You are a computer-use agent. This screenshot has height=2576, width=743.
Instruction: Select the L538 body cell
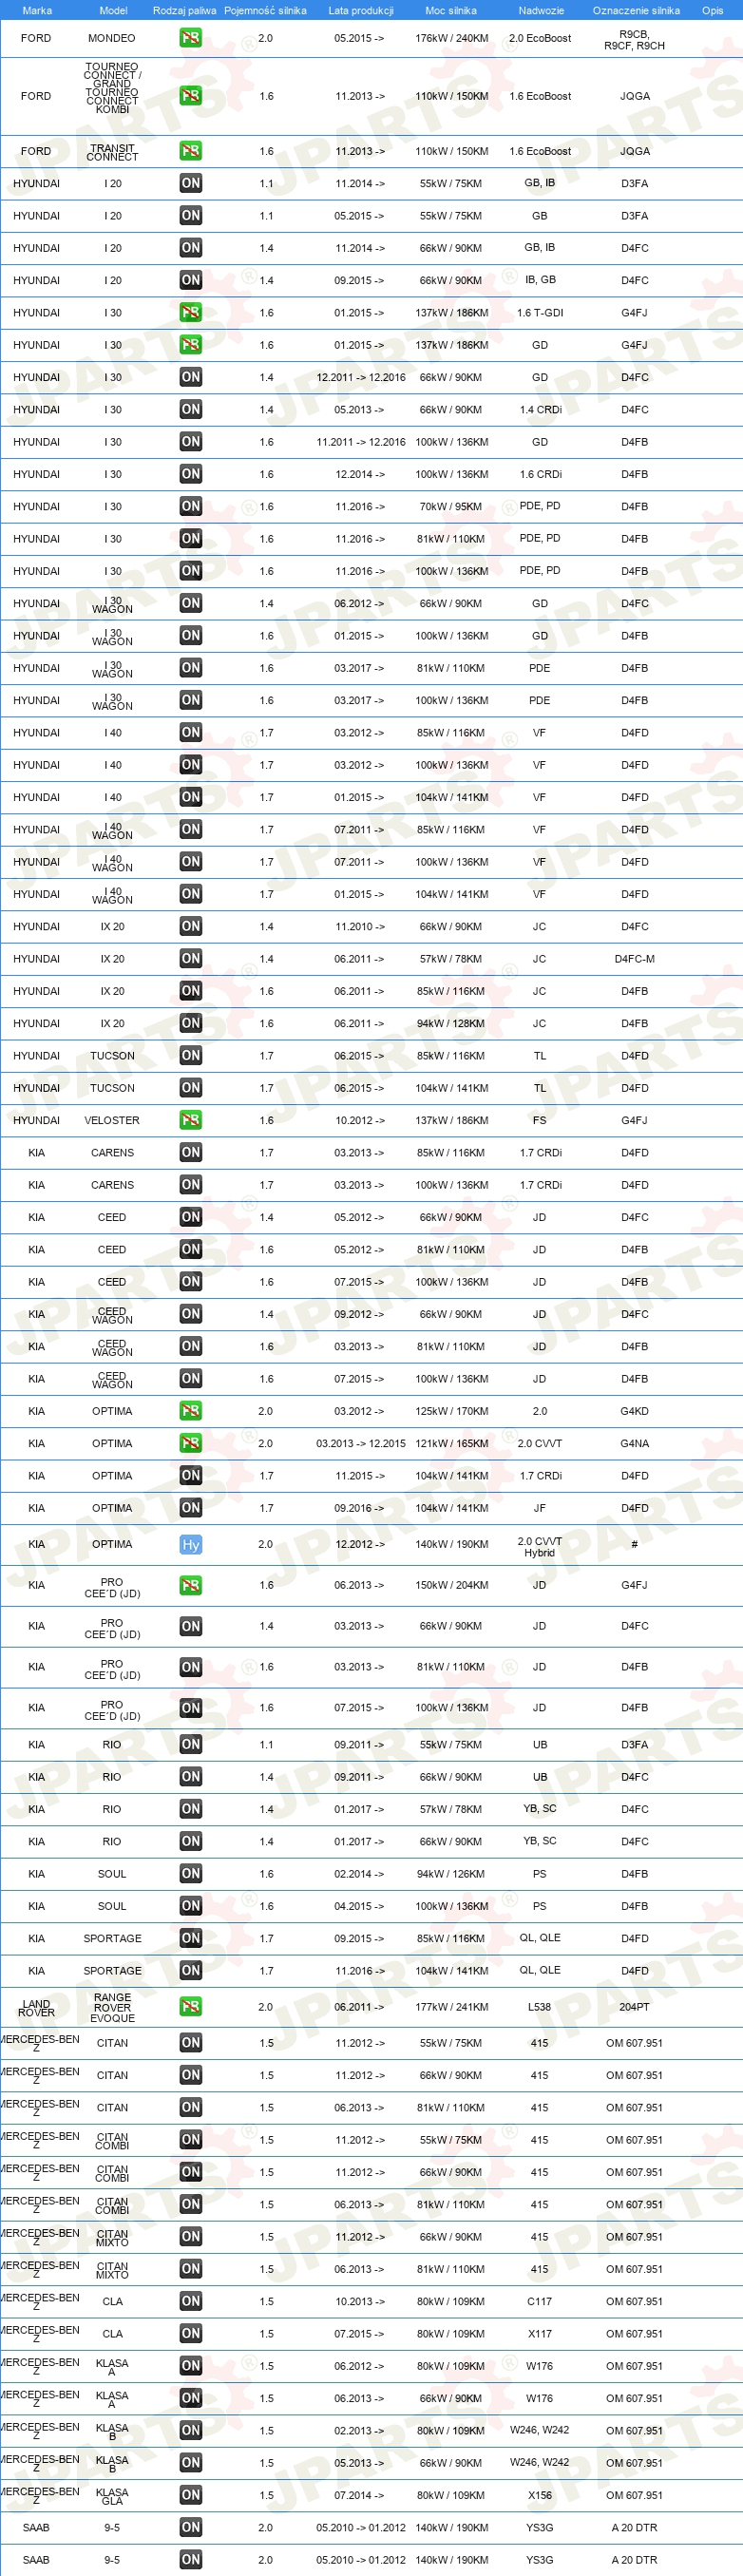click(539, 2006)
